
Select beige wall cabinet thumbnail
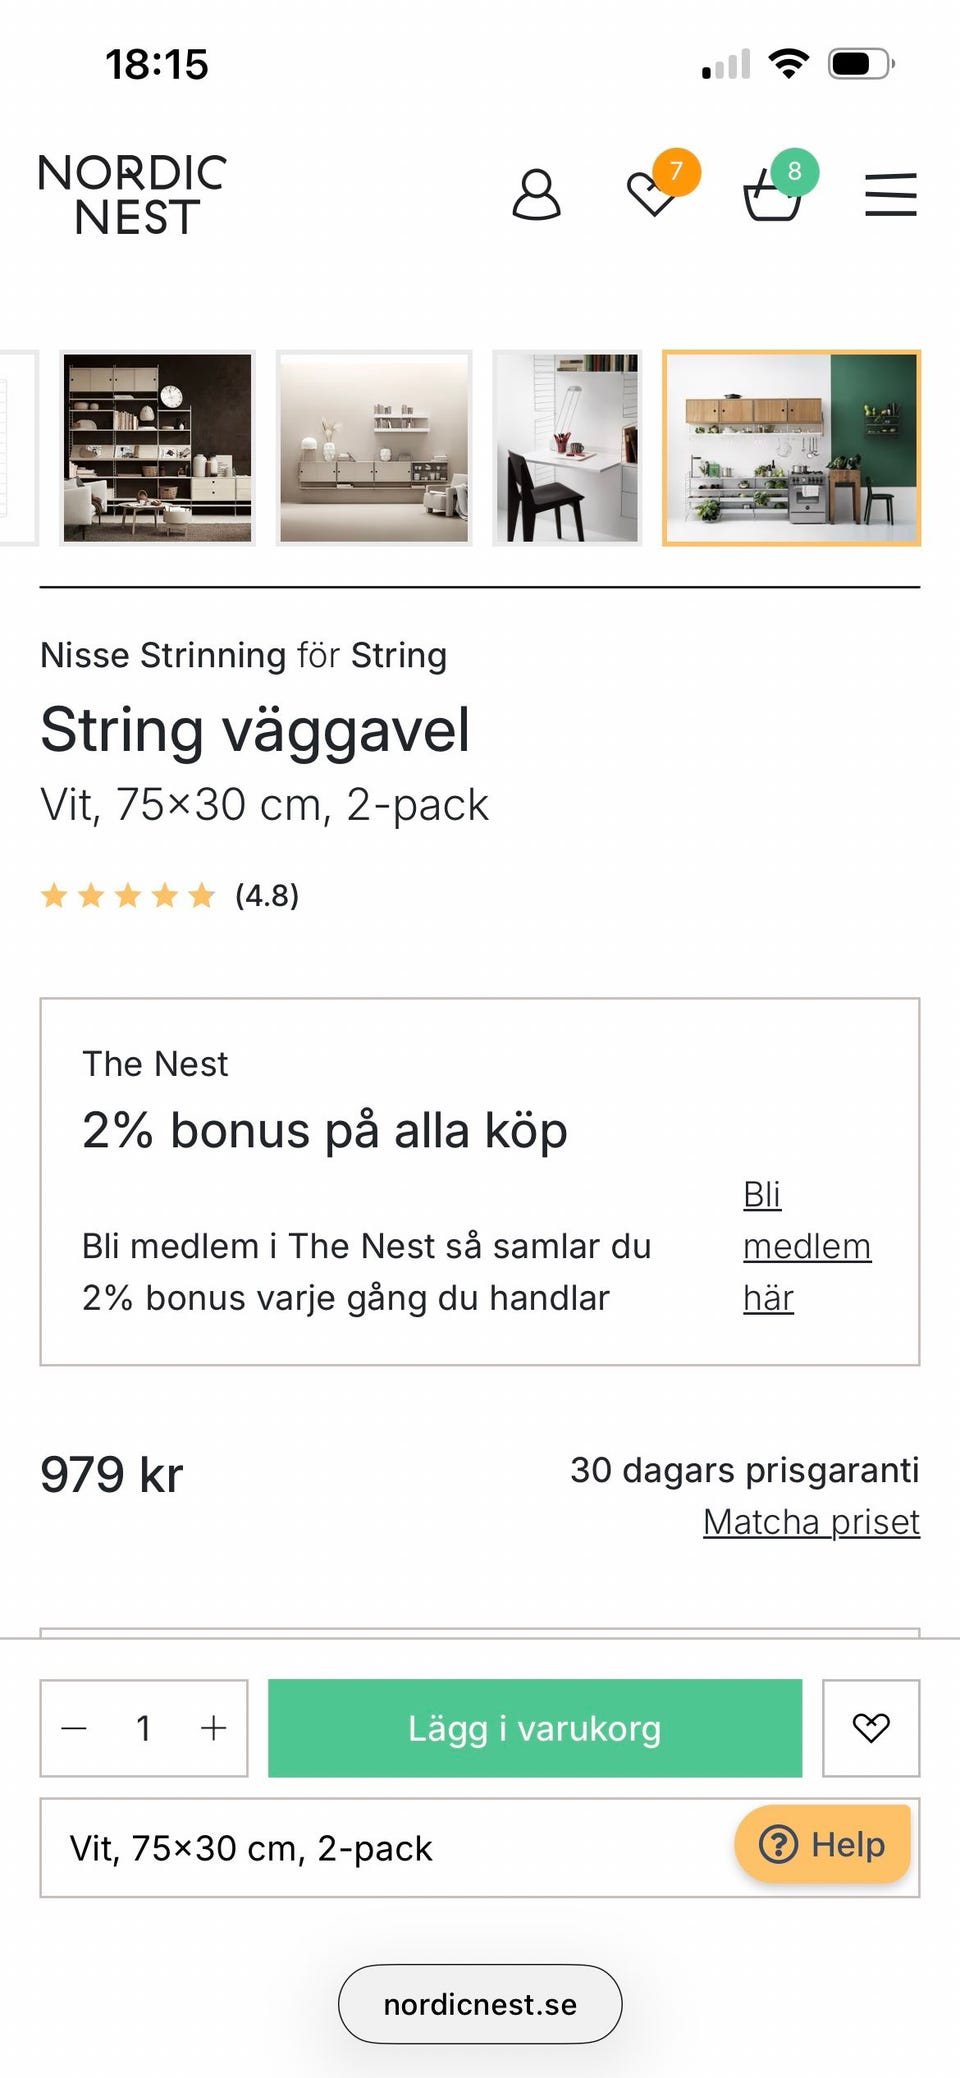[374, 447]
